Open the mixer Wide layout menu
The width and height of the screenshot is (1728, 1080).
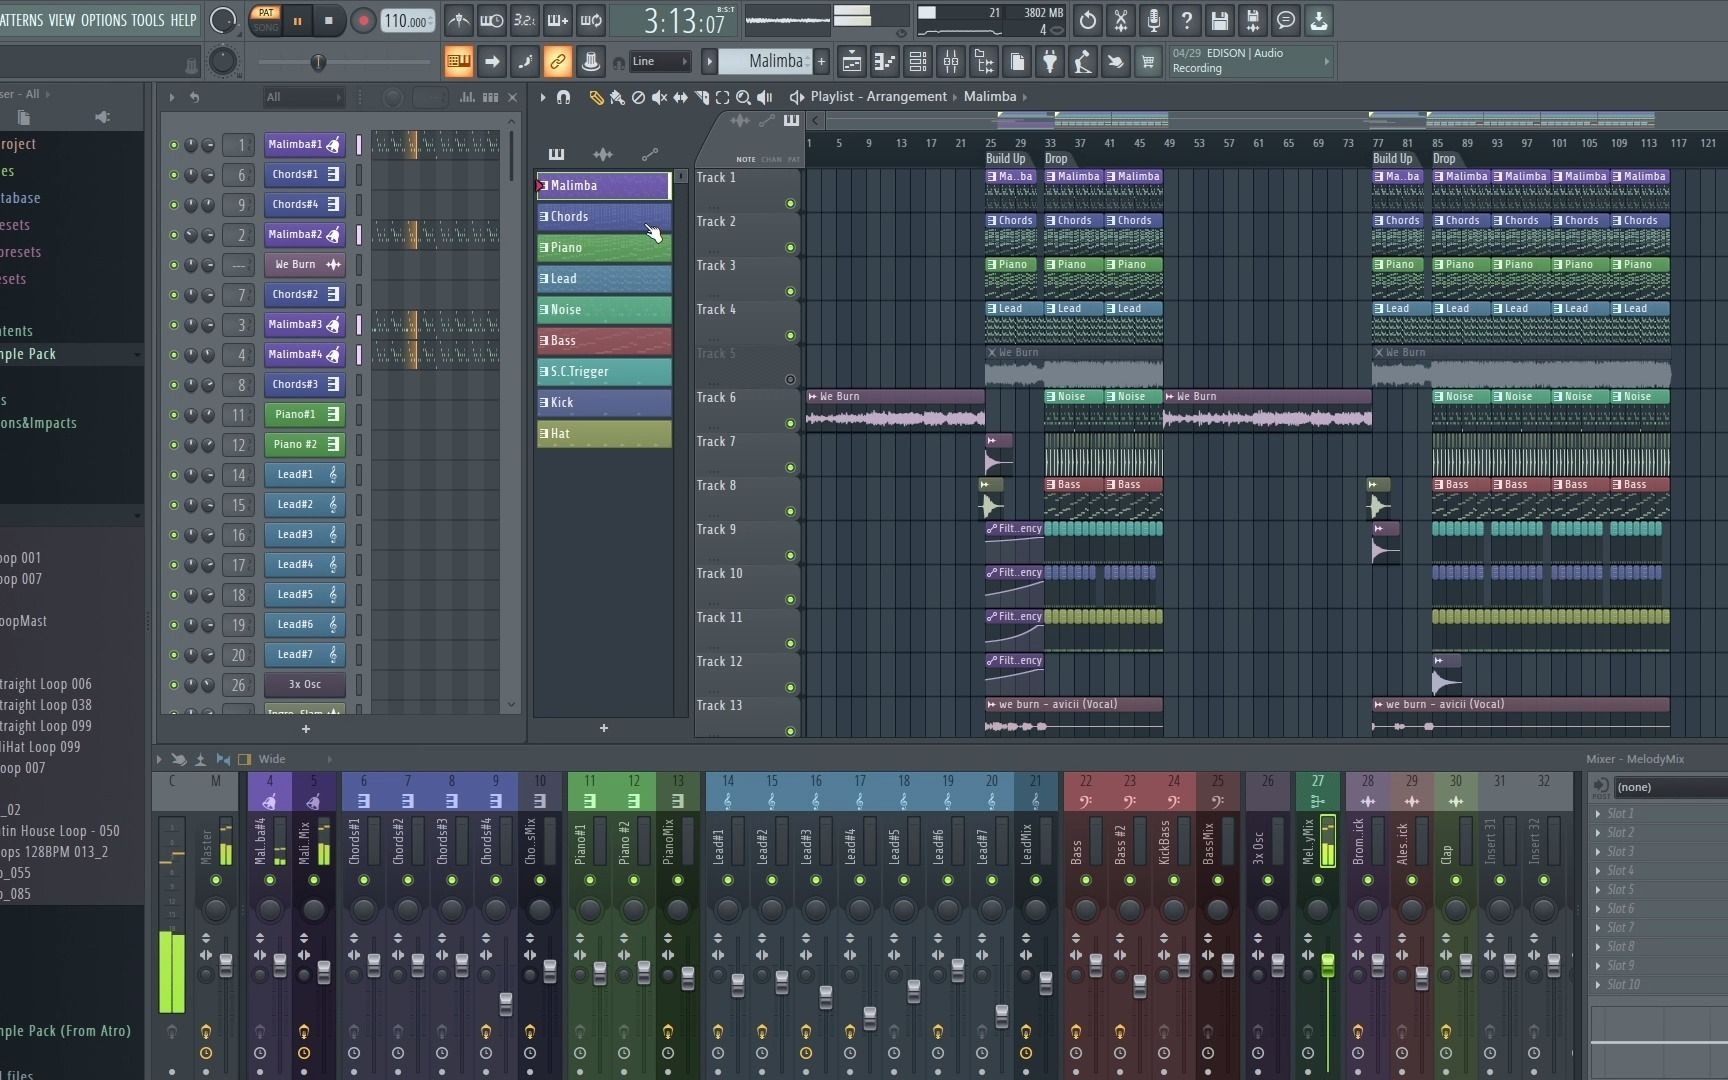(x=272, y=759)
